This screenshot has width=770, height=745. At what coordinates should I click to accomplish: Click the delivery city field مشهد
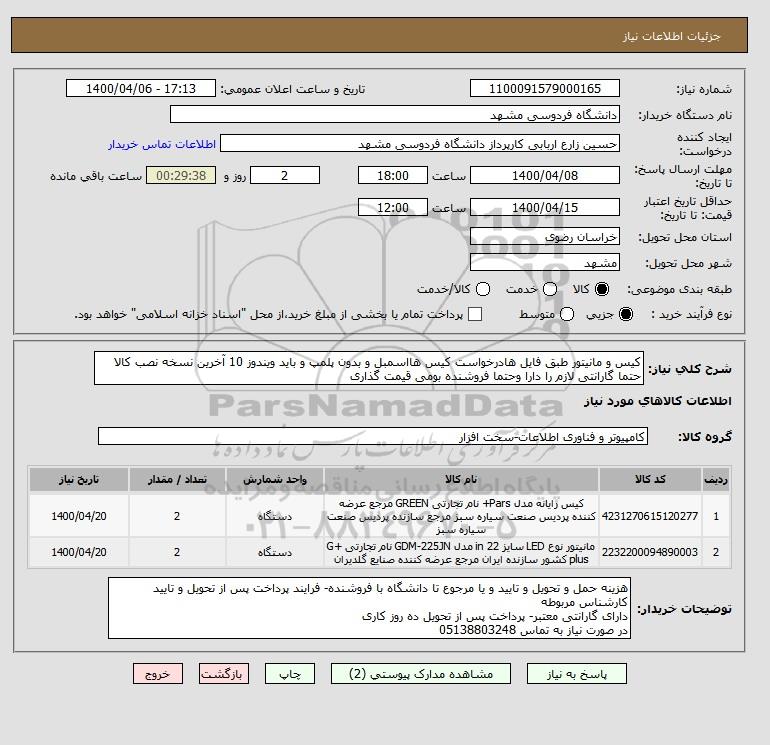[x=545, y=263]
